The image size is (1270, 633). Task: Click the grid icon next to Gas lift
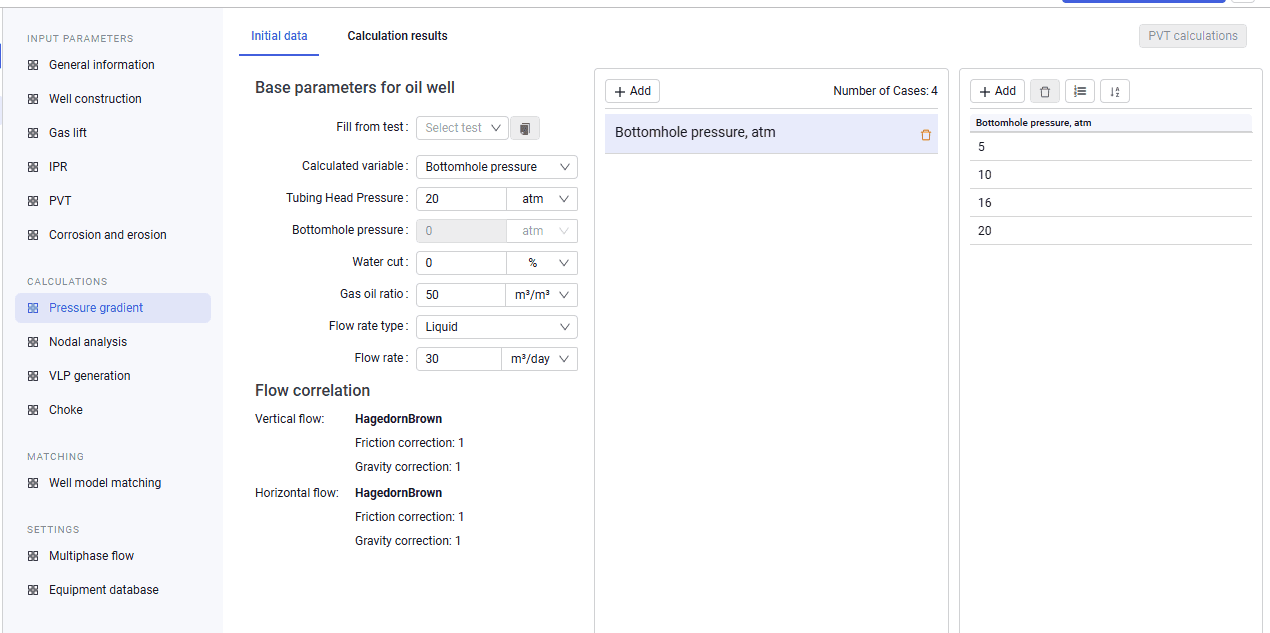click(x=33, y=133)
